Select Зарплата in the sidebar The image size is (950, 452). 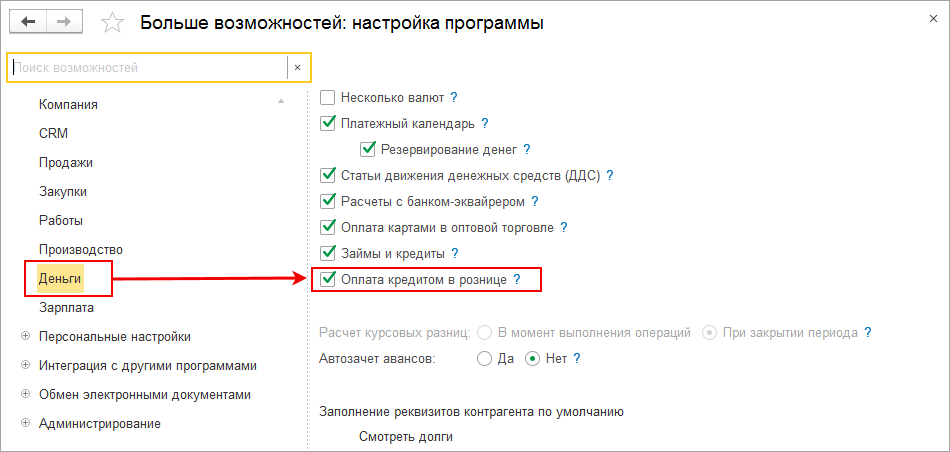[x=66, y=307]
